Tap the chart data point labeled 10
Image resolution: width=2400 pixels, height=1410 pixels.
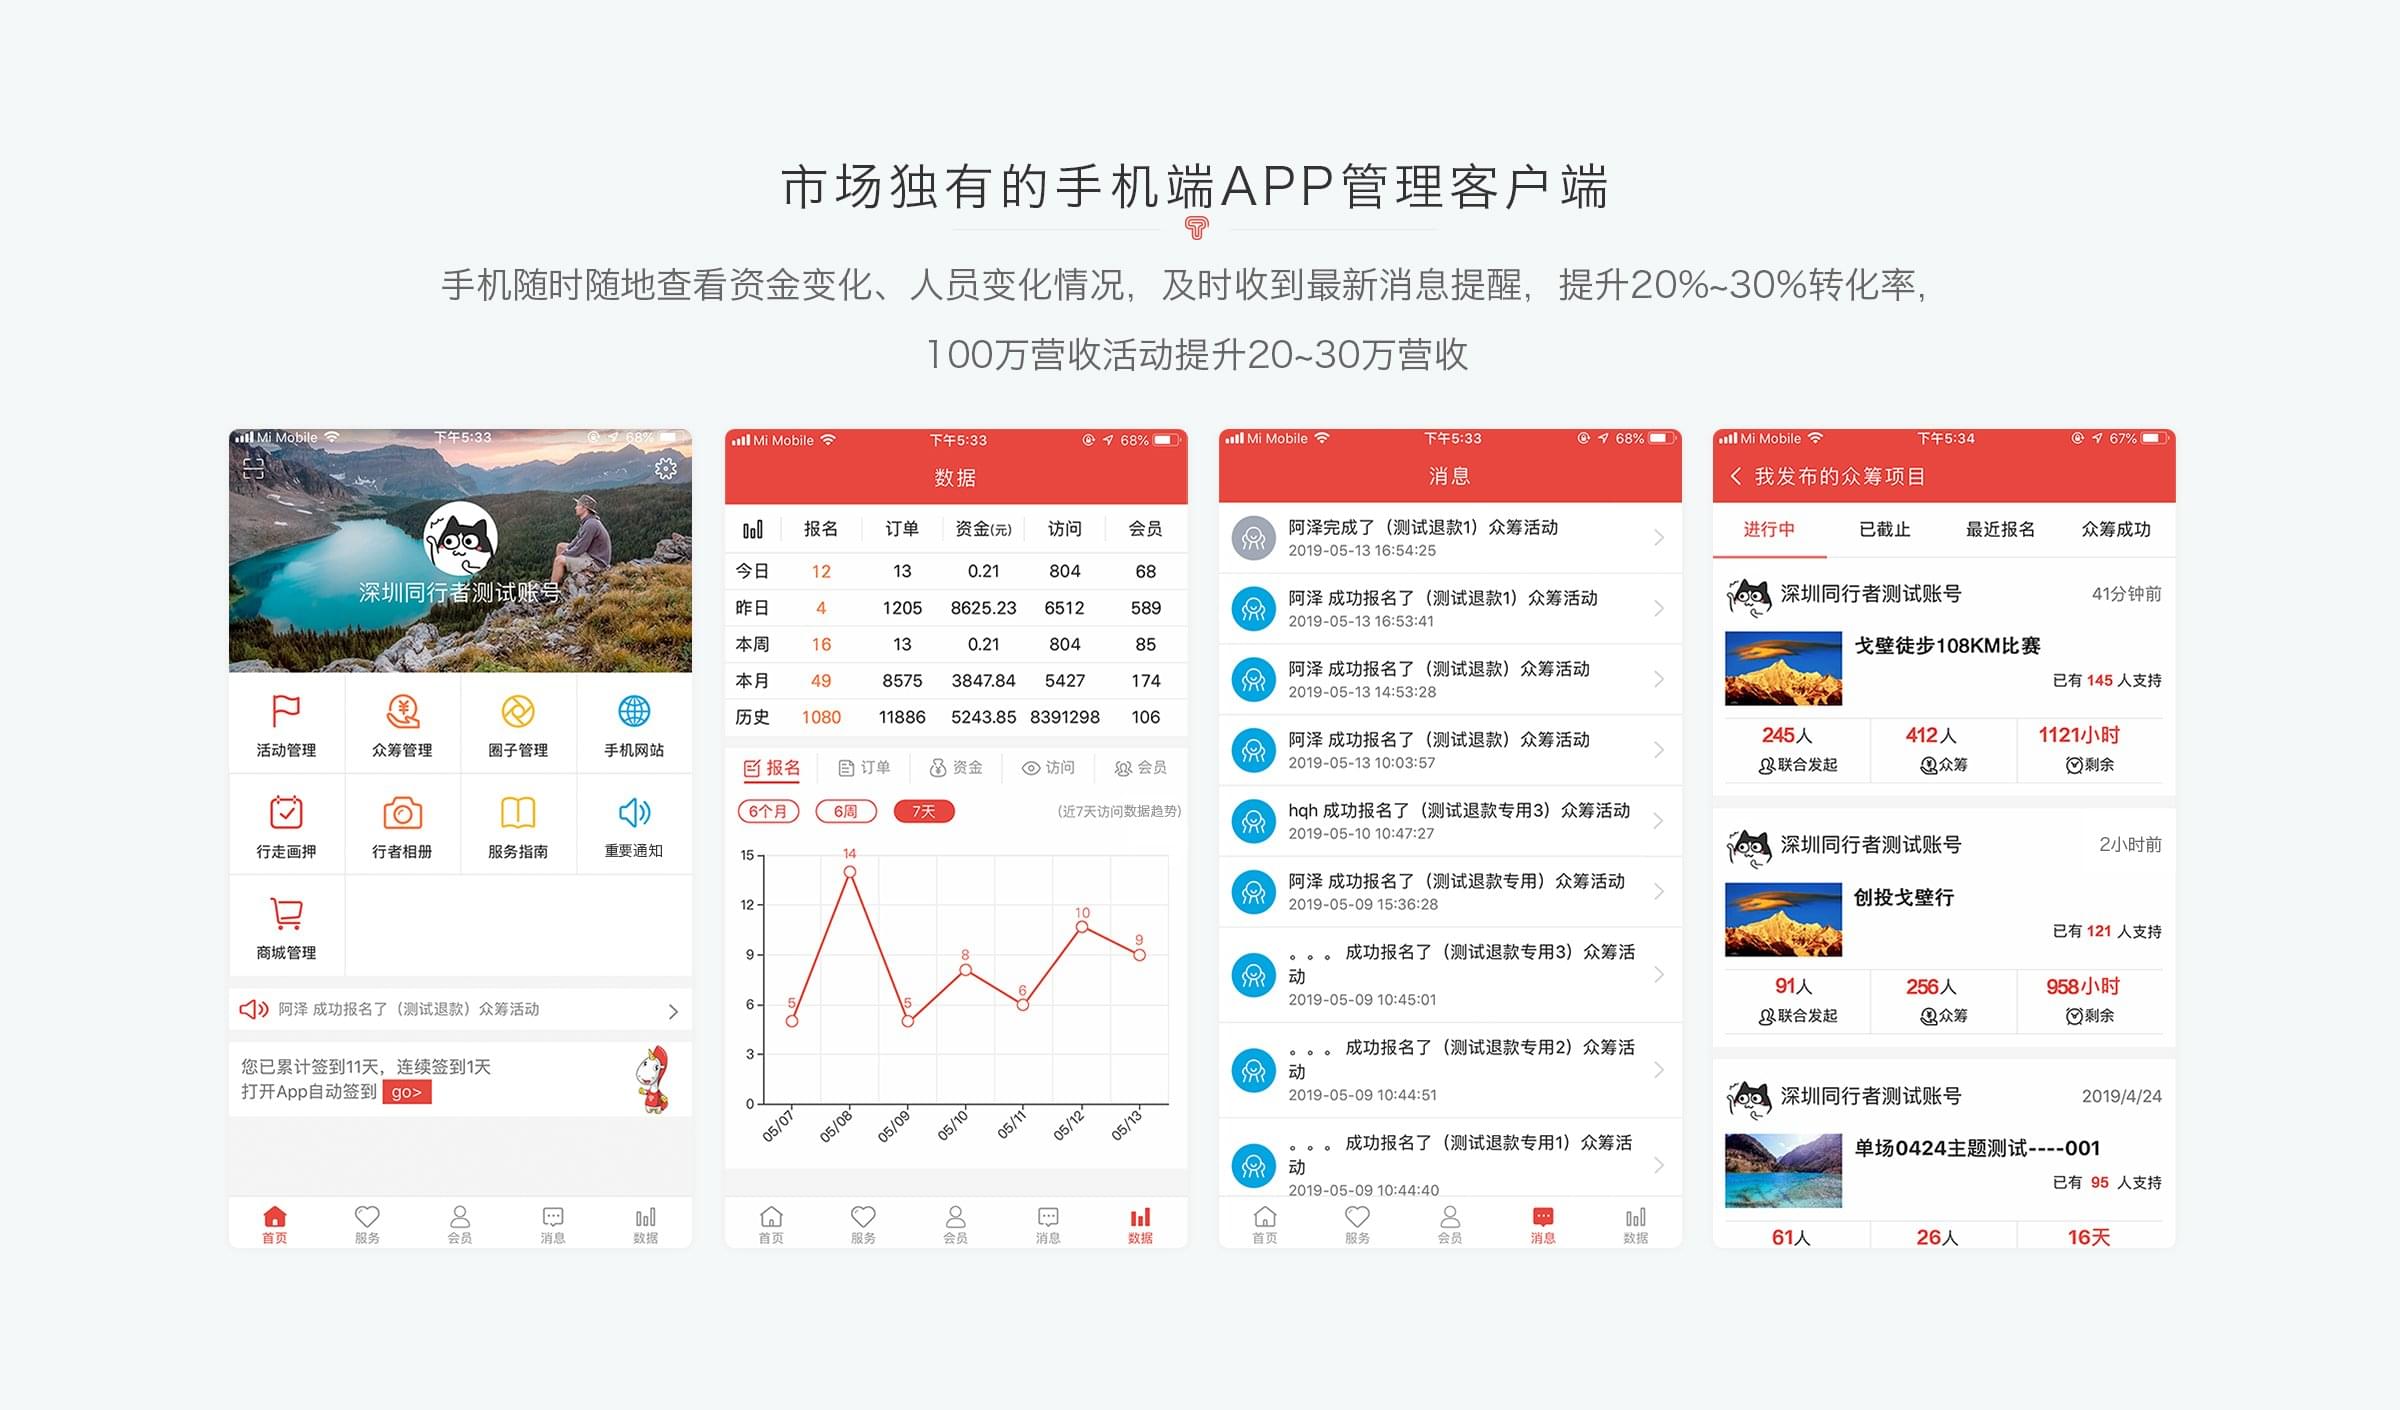coord(1082,927)
